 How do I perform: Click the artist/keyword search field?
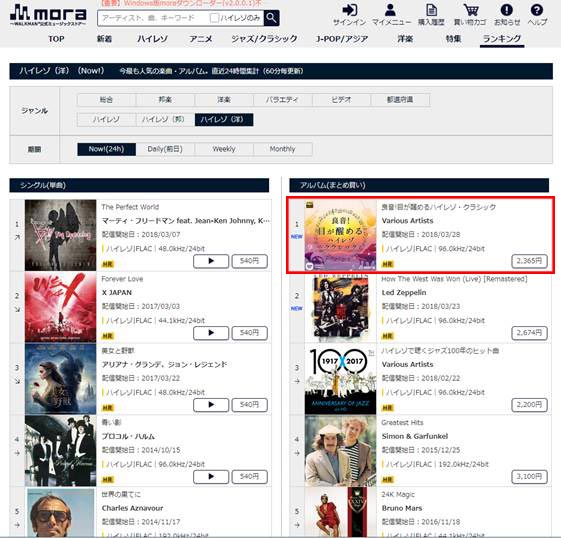tap(154, 18)
